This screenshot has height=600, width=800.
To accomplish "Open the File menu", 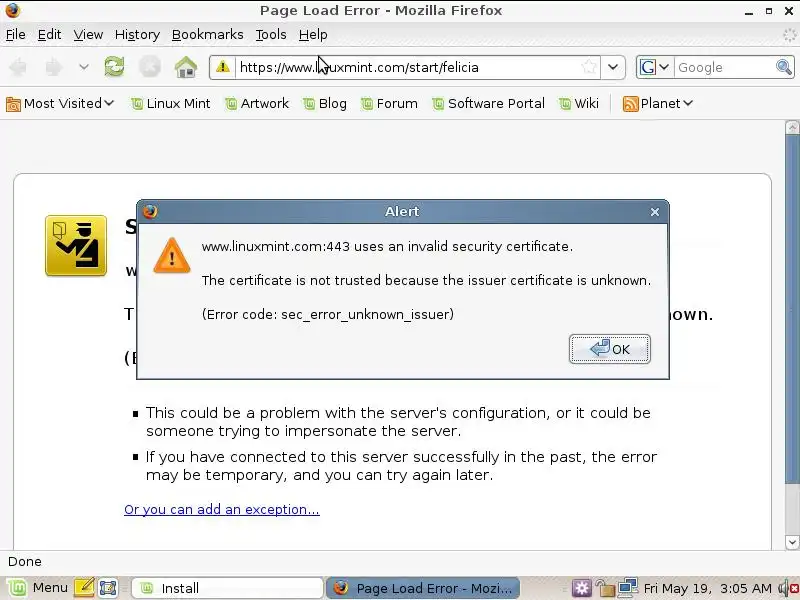I will 15,35.
